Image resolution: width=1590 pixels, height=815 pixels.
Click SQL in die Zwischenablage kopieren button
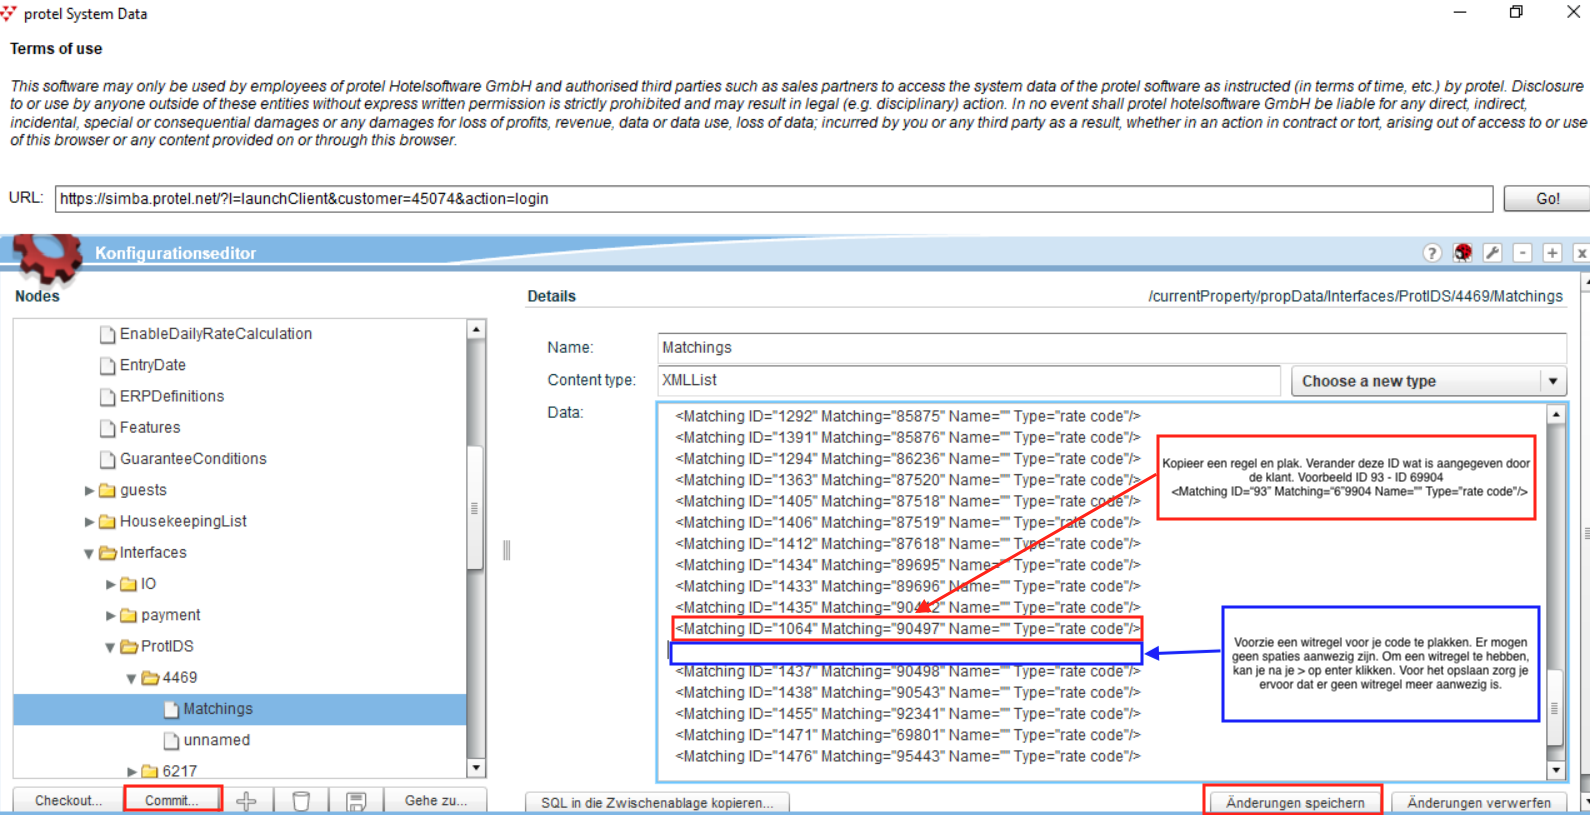pyautogui.click(x=657, y=803)
